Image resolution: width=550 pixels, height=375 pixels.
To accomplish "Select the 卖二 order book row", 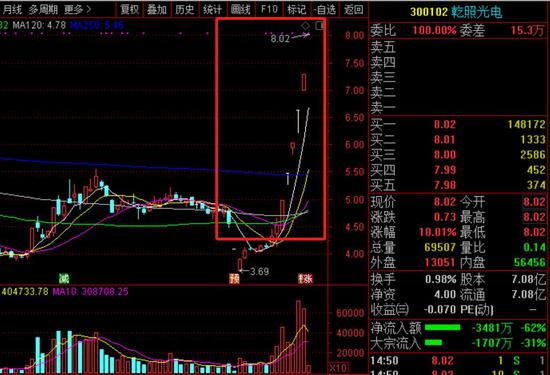I will pyautogui.click(x=458, y=93).
